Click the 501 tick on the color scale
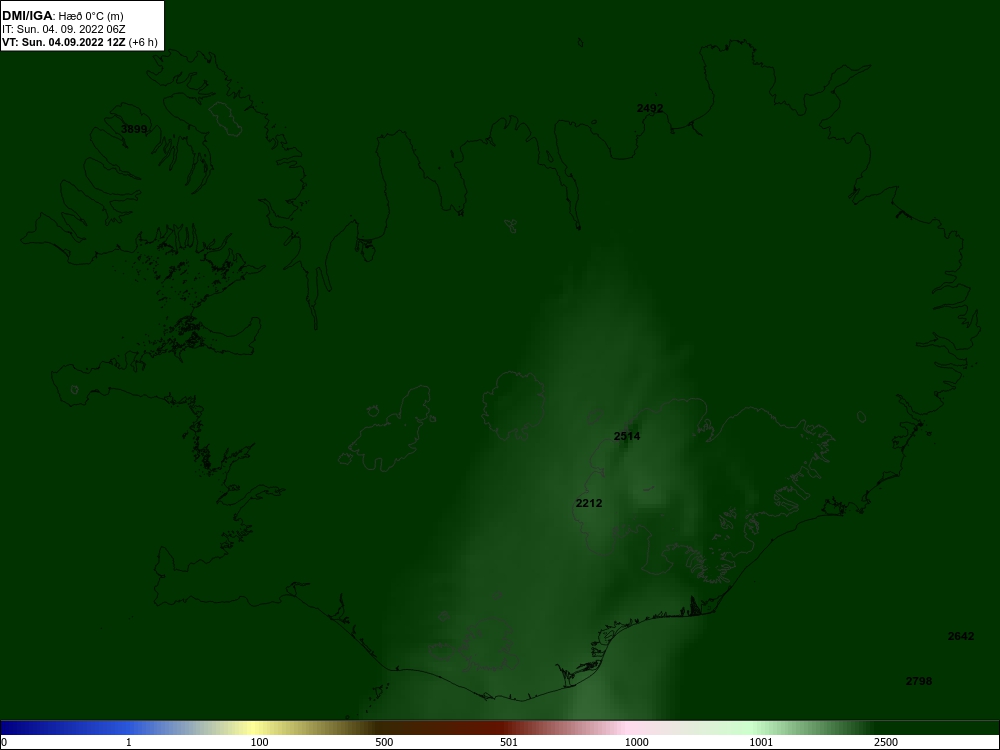Viewport: 1000px width, 750px height. coord(509,742)
